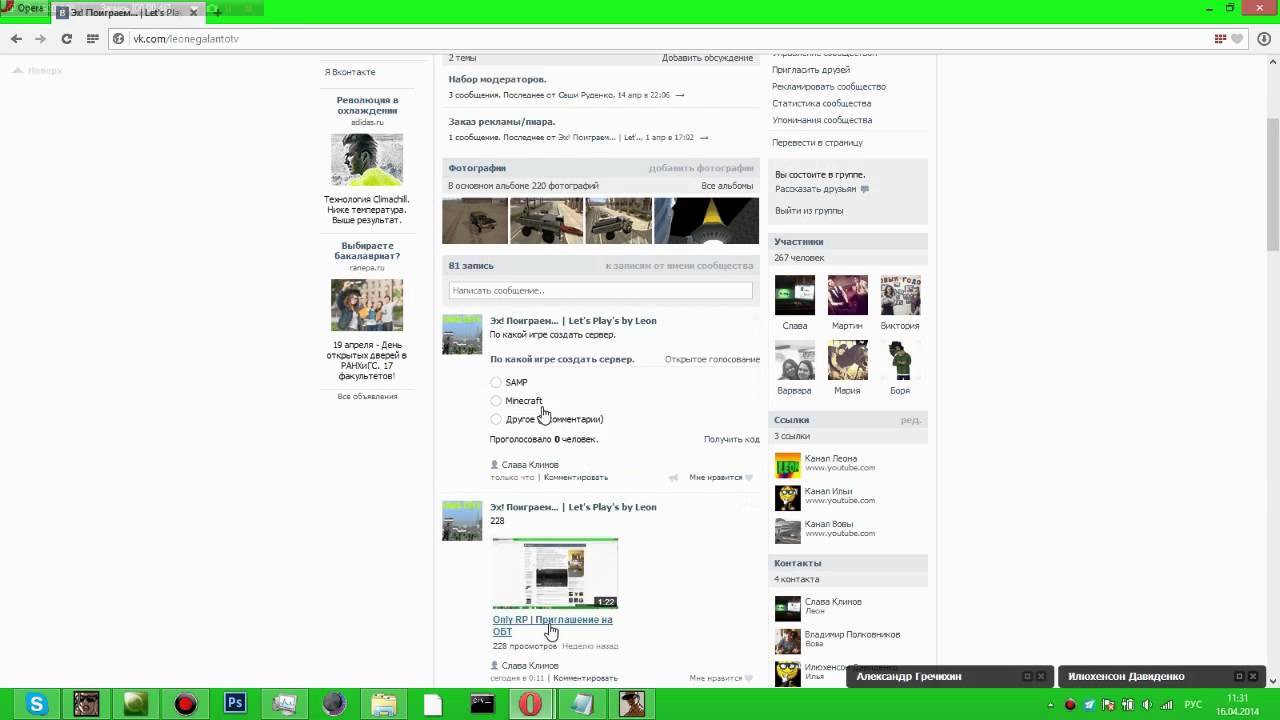Open Photoshop from the taskbar
This screenshot has width=1280, height=720.
click(x=235, y=704)
